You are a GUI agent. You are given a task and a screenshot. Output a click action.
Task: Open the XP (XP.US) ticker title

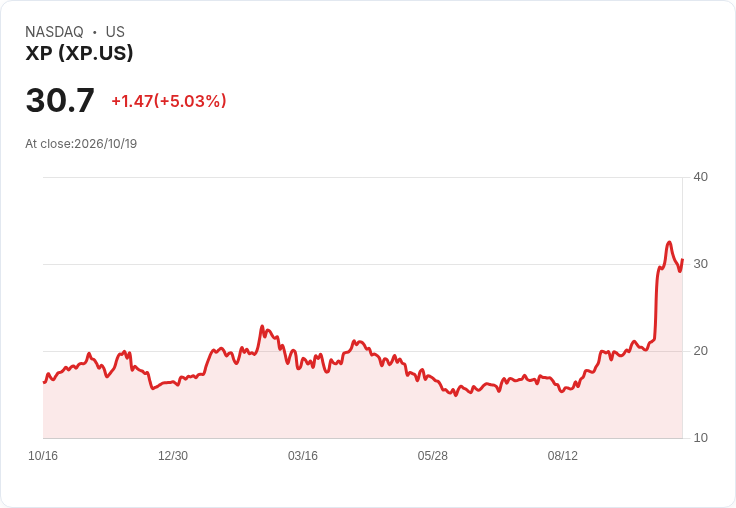[x=79, y=53]
